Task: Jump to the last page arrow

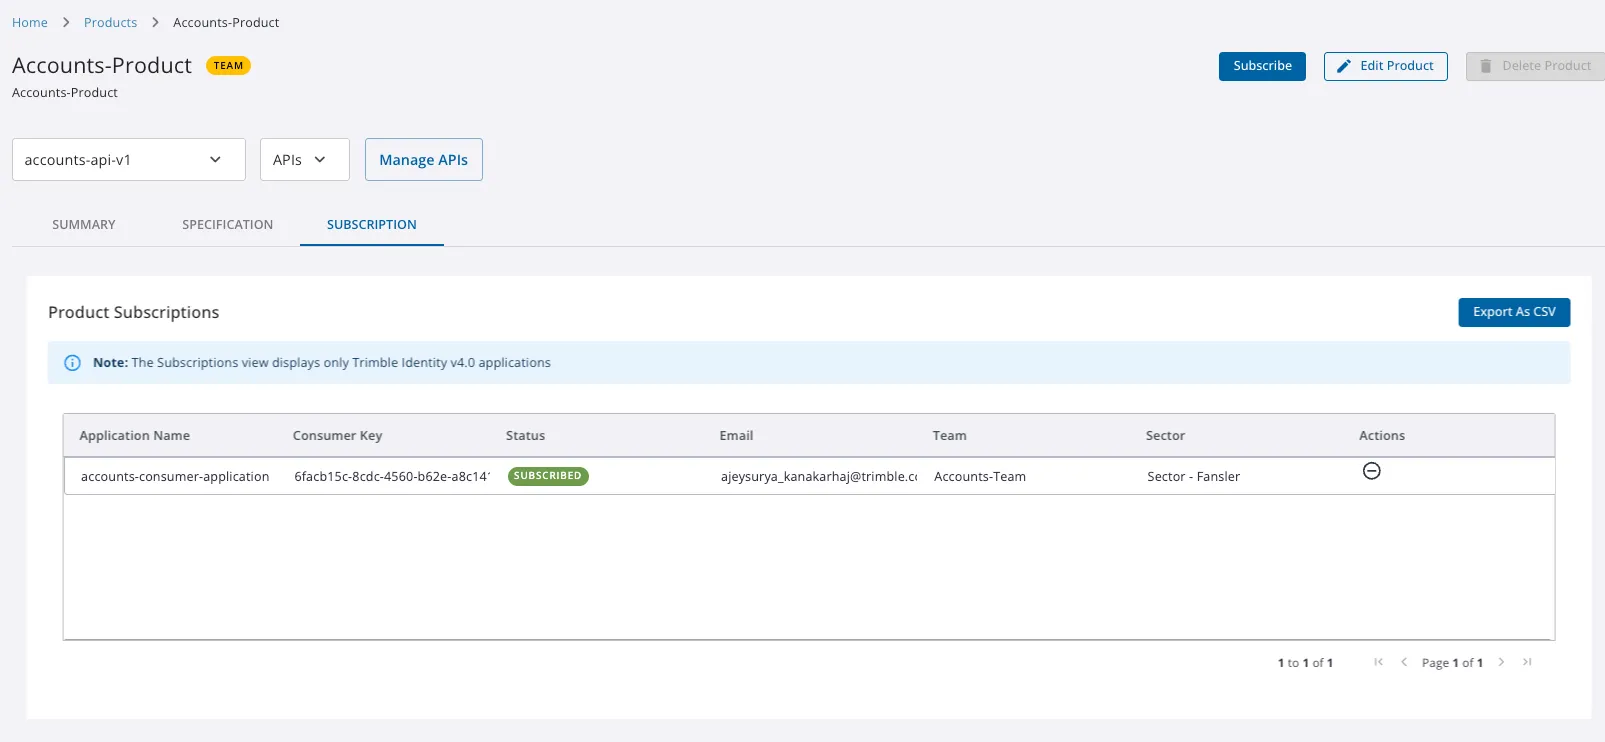Action: 1527,662
